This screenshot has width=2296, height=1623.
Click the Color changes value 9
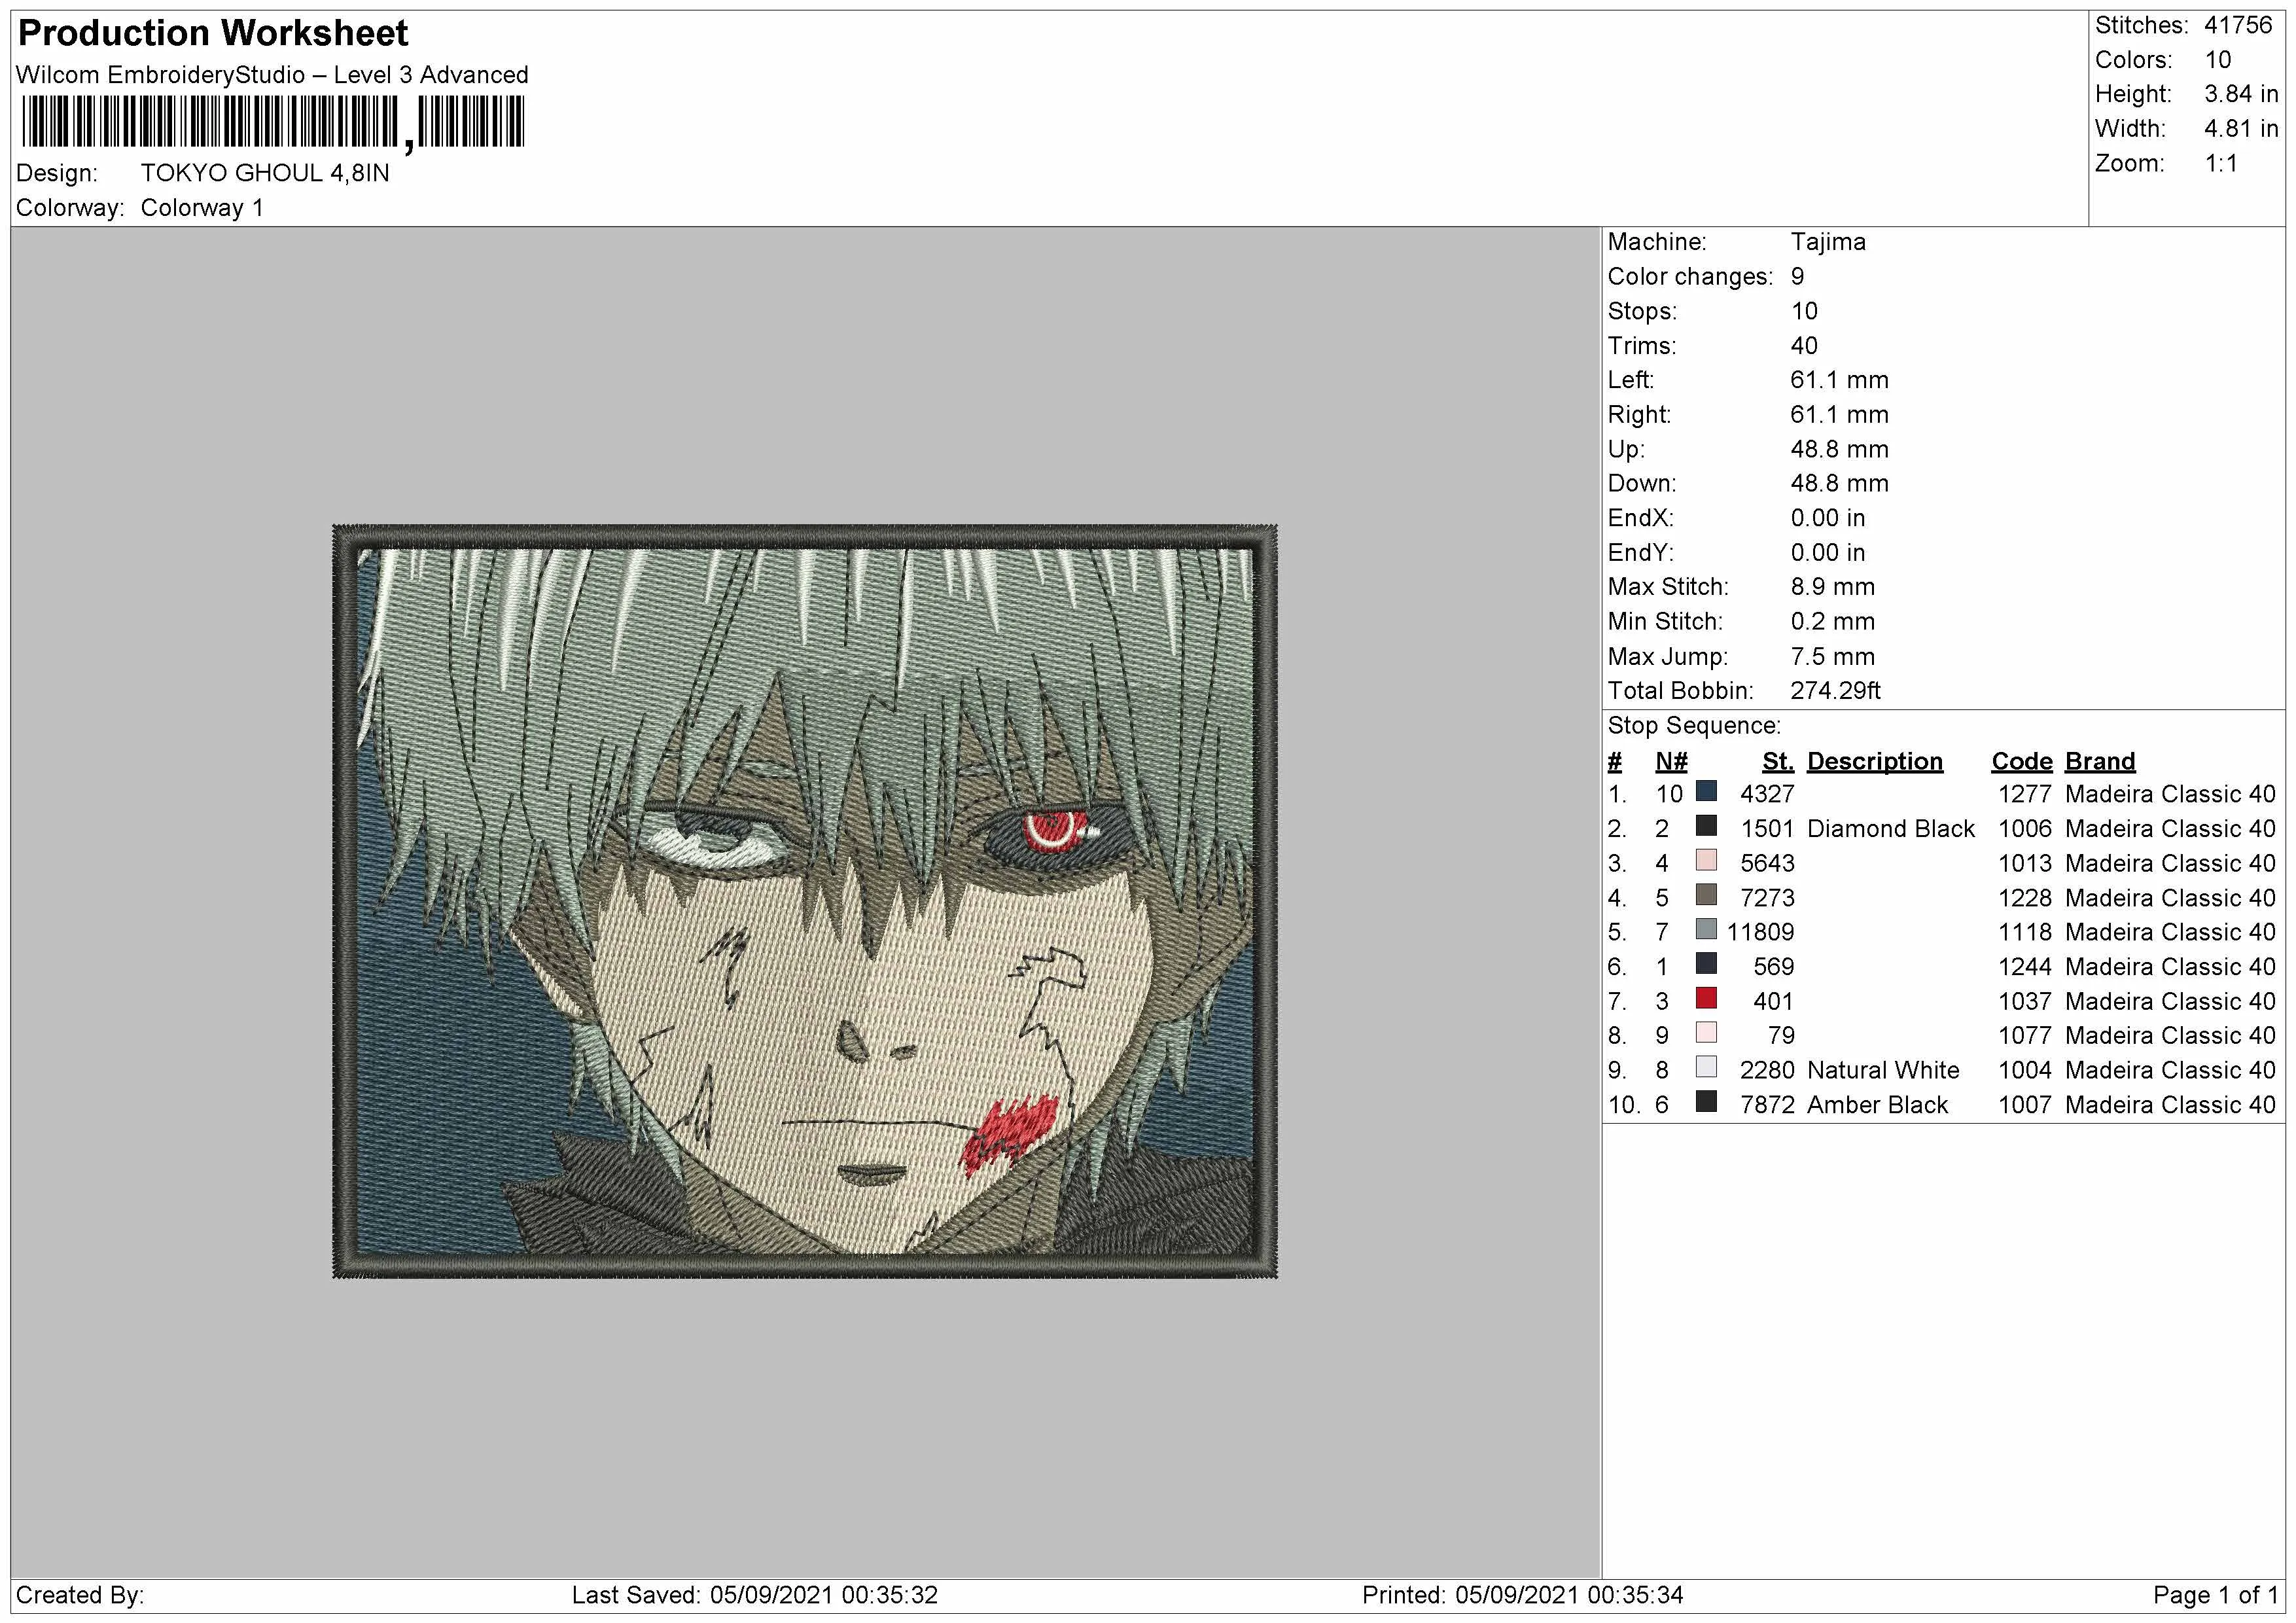point(1797,277)
